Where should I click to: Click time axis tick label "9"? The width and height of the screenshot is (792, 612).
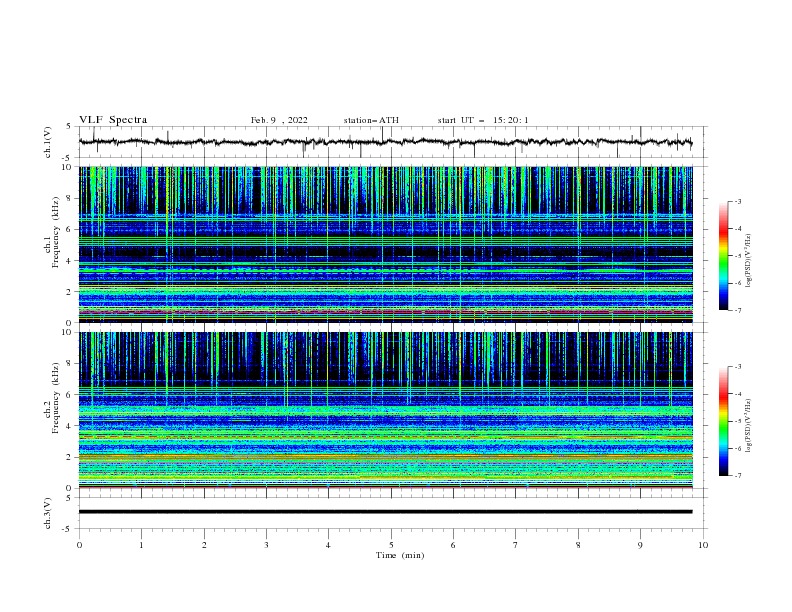coord(640,545)
